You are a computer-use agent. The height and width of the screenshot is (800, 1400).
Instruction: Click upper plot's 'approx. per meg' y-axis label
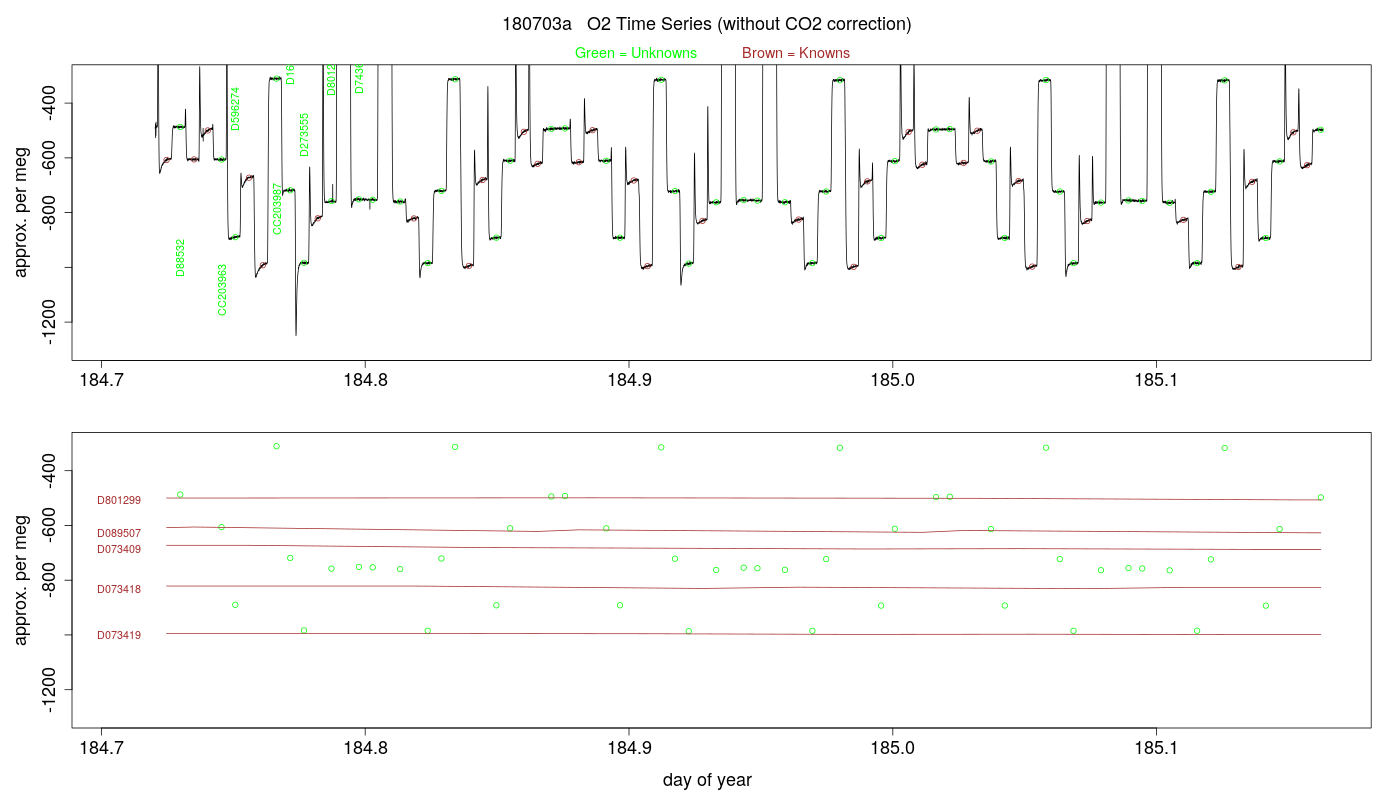21,211
